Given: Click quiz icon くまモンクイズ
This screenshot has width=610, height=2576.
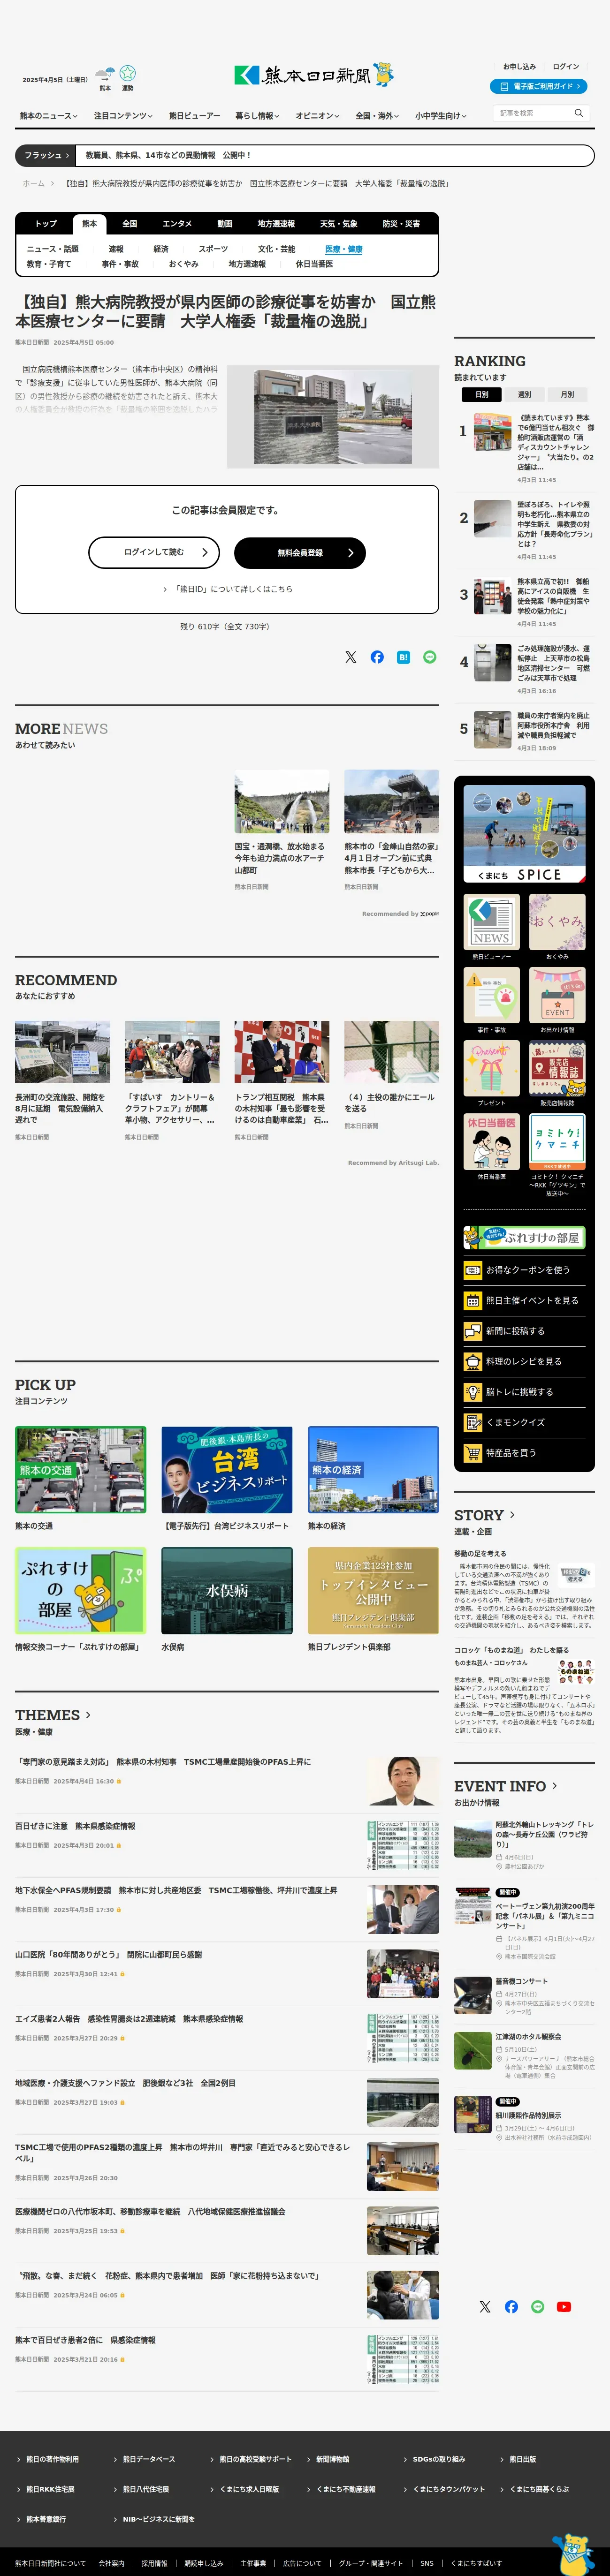Looking at the screenshot, I should pyautogui.click(x=473, y=1422).
